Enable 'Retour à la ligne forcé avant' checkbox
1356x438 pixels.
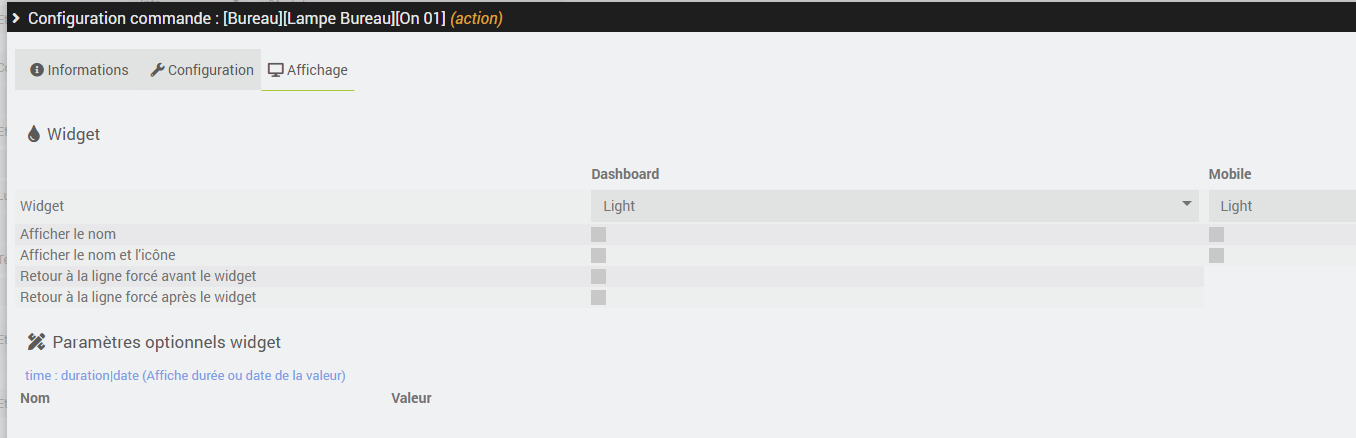pos(598,276)
